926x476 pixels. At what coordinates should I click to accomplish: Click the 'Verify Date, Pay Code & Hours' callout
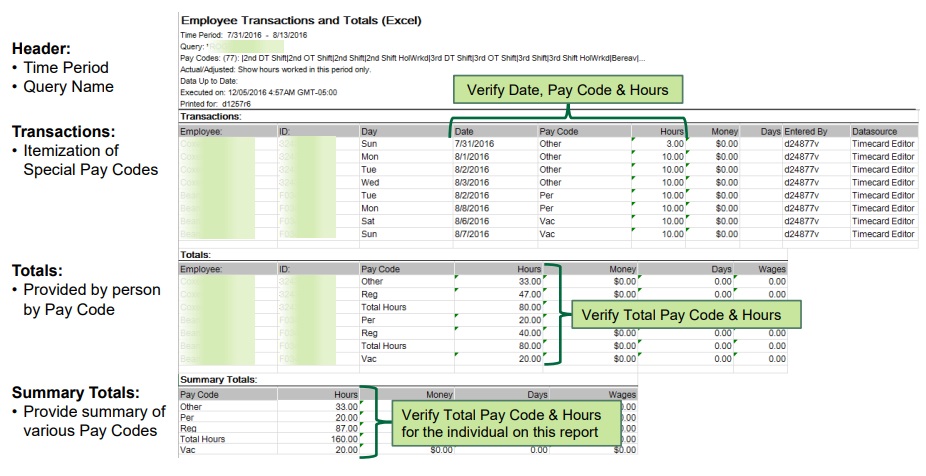[x=567, y=91]
